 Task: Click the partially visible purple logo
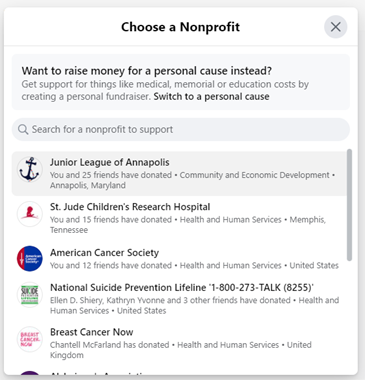click(x=30, y=373)
